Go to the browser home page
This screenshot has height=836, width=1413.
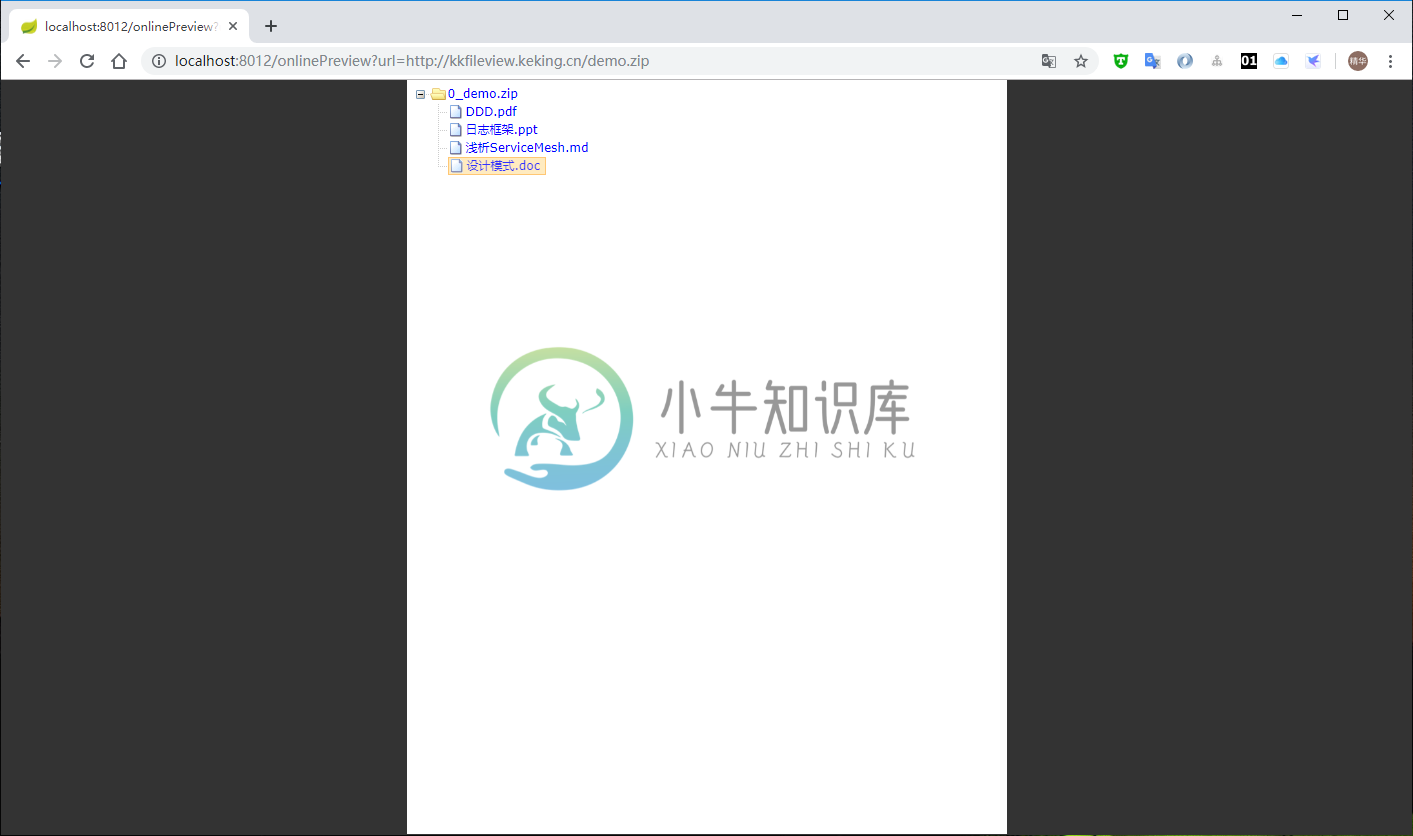(119, 61)
